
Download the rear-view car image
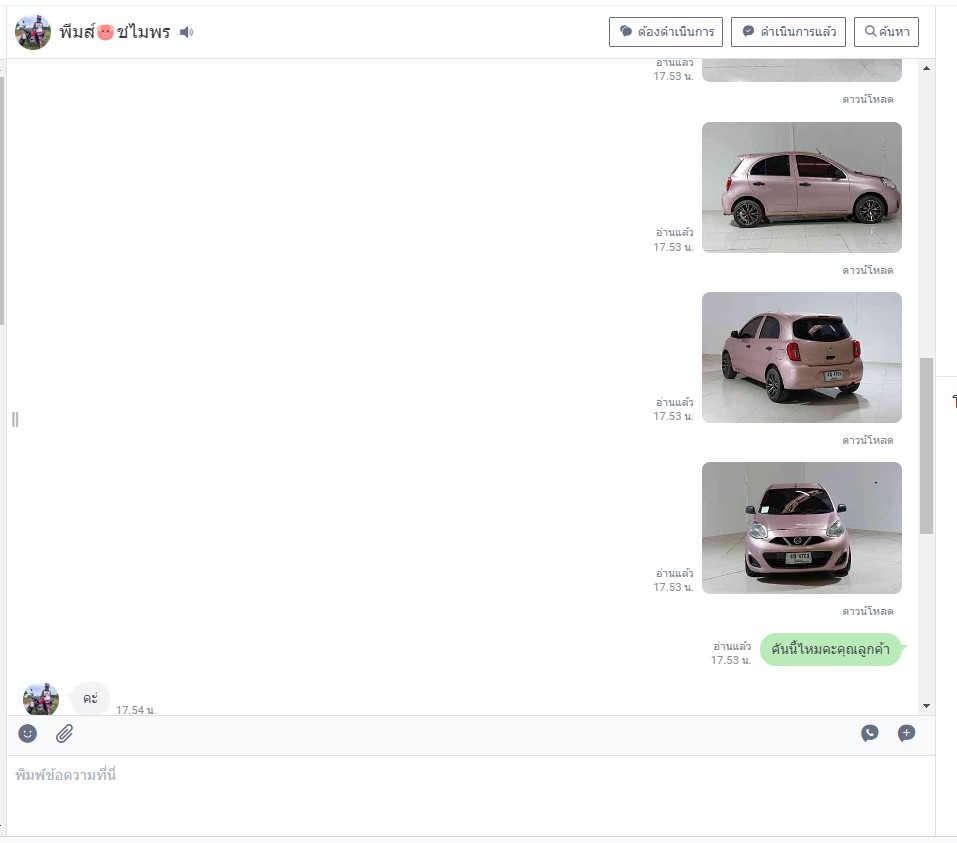pos(867,440)
